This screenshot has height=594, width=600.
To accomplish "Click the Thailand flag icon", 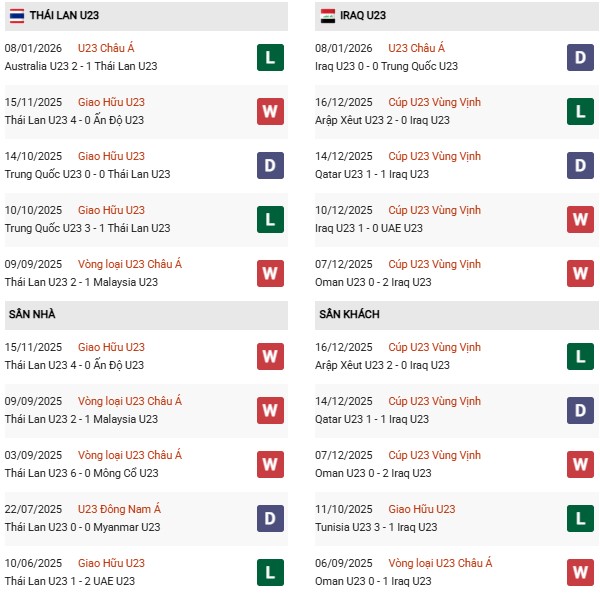I will pyautogui.click(x=18, y=15).
